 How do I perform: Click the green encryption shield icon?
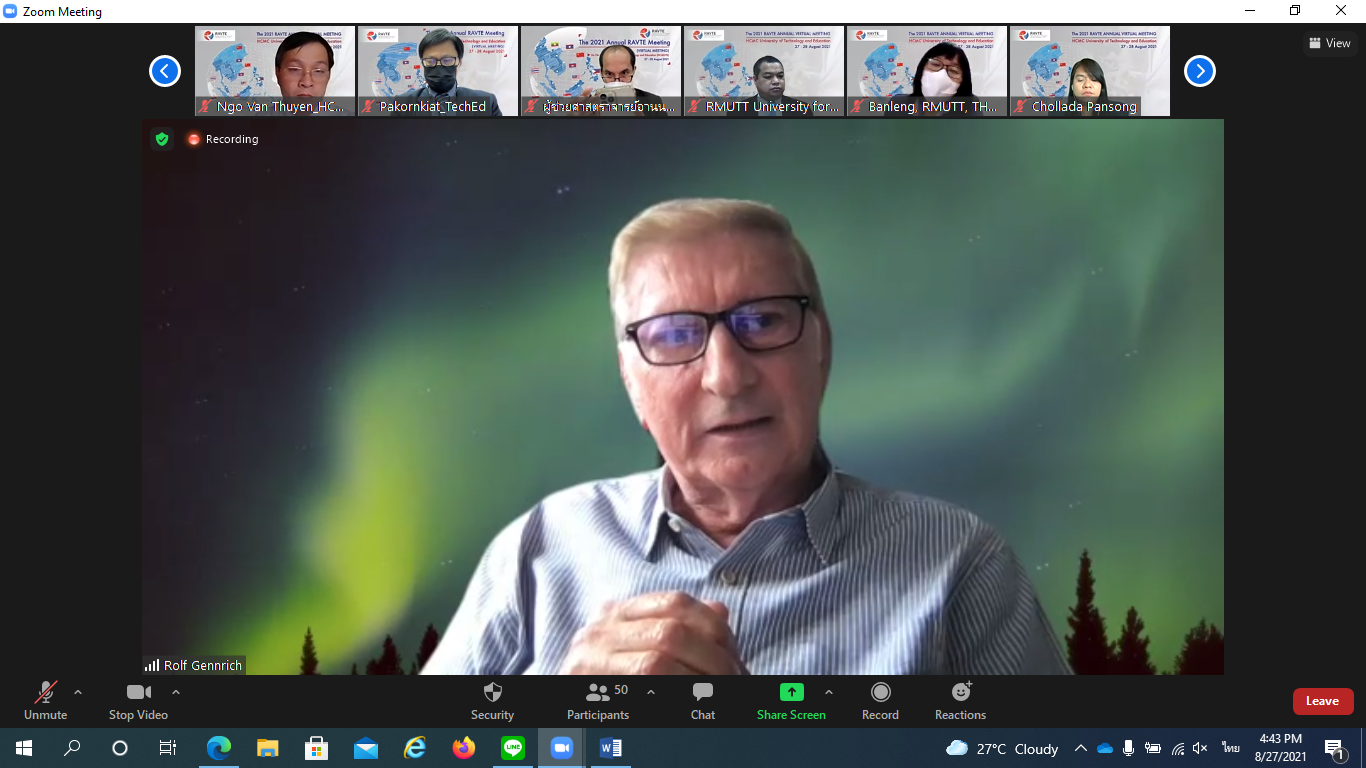(162, 139)
